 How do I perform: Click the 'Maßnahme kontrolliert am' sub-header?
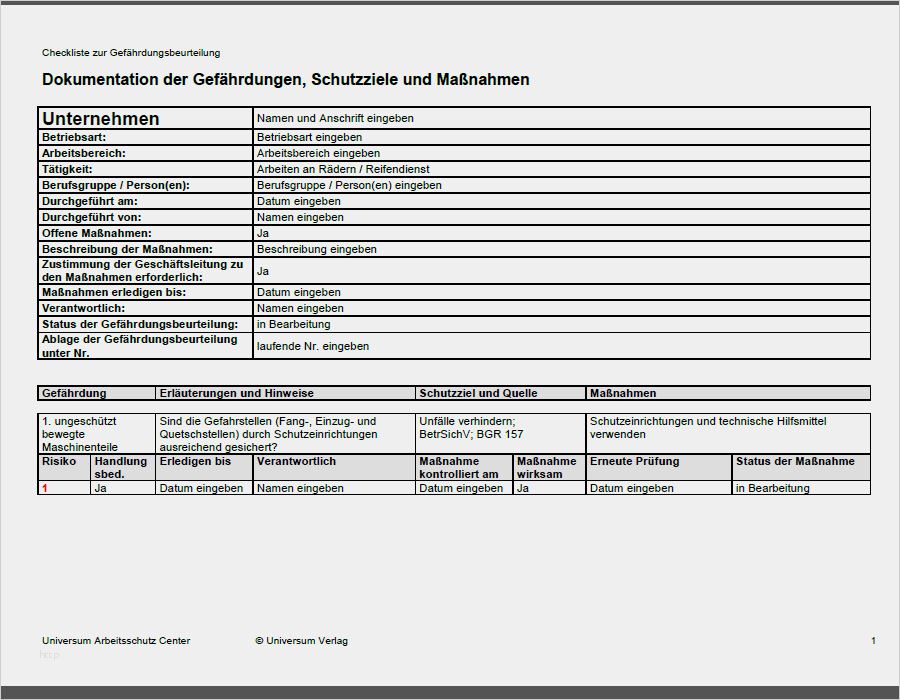(464, 468)
